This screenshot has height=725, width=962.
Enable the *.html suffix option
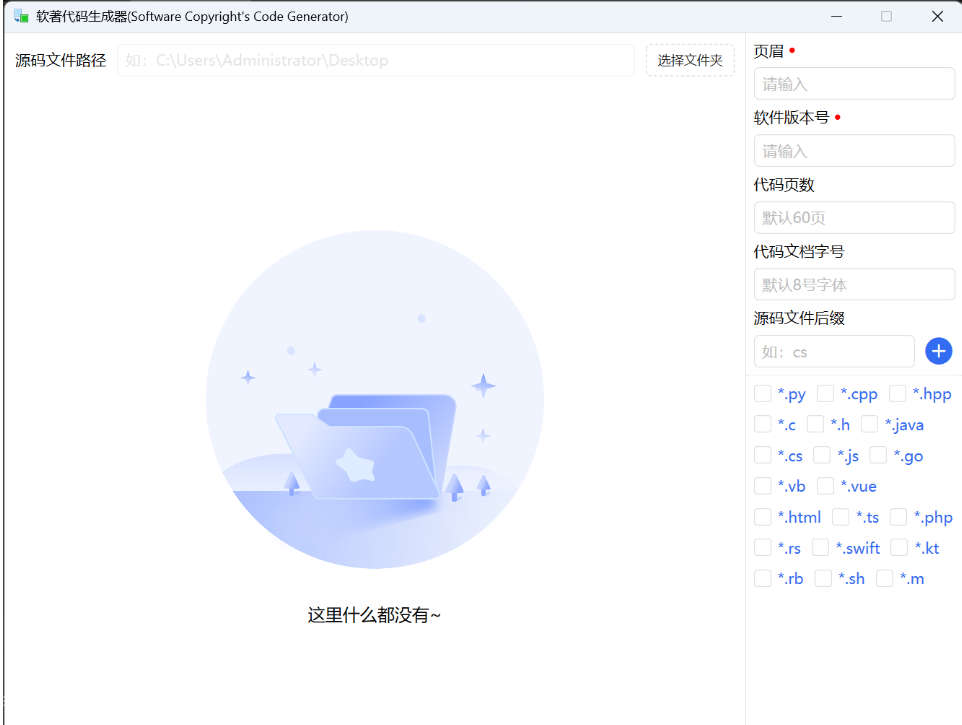pyautogui.click(x=763, y=517)
